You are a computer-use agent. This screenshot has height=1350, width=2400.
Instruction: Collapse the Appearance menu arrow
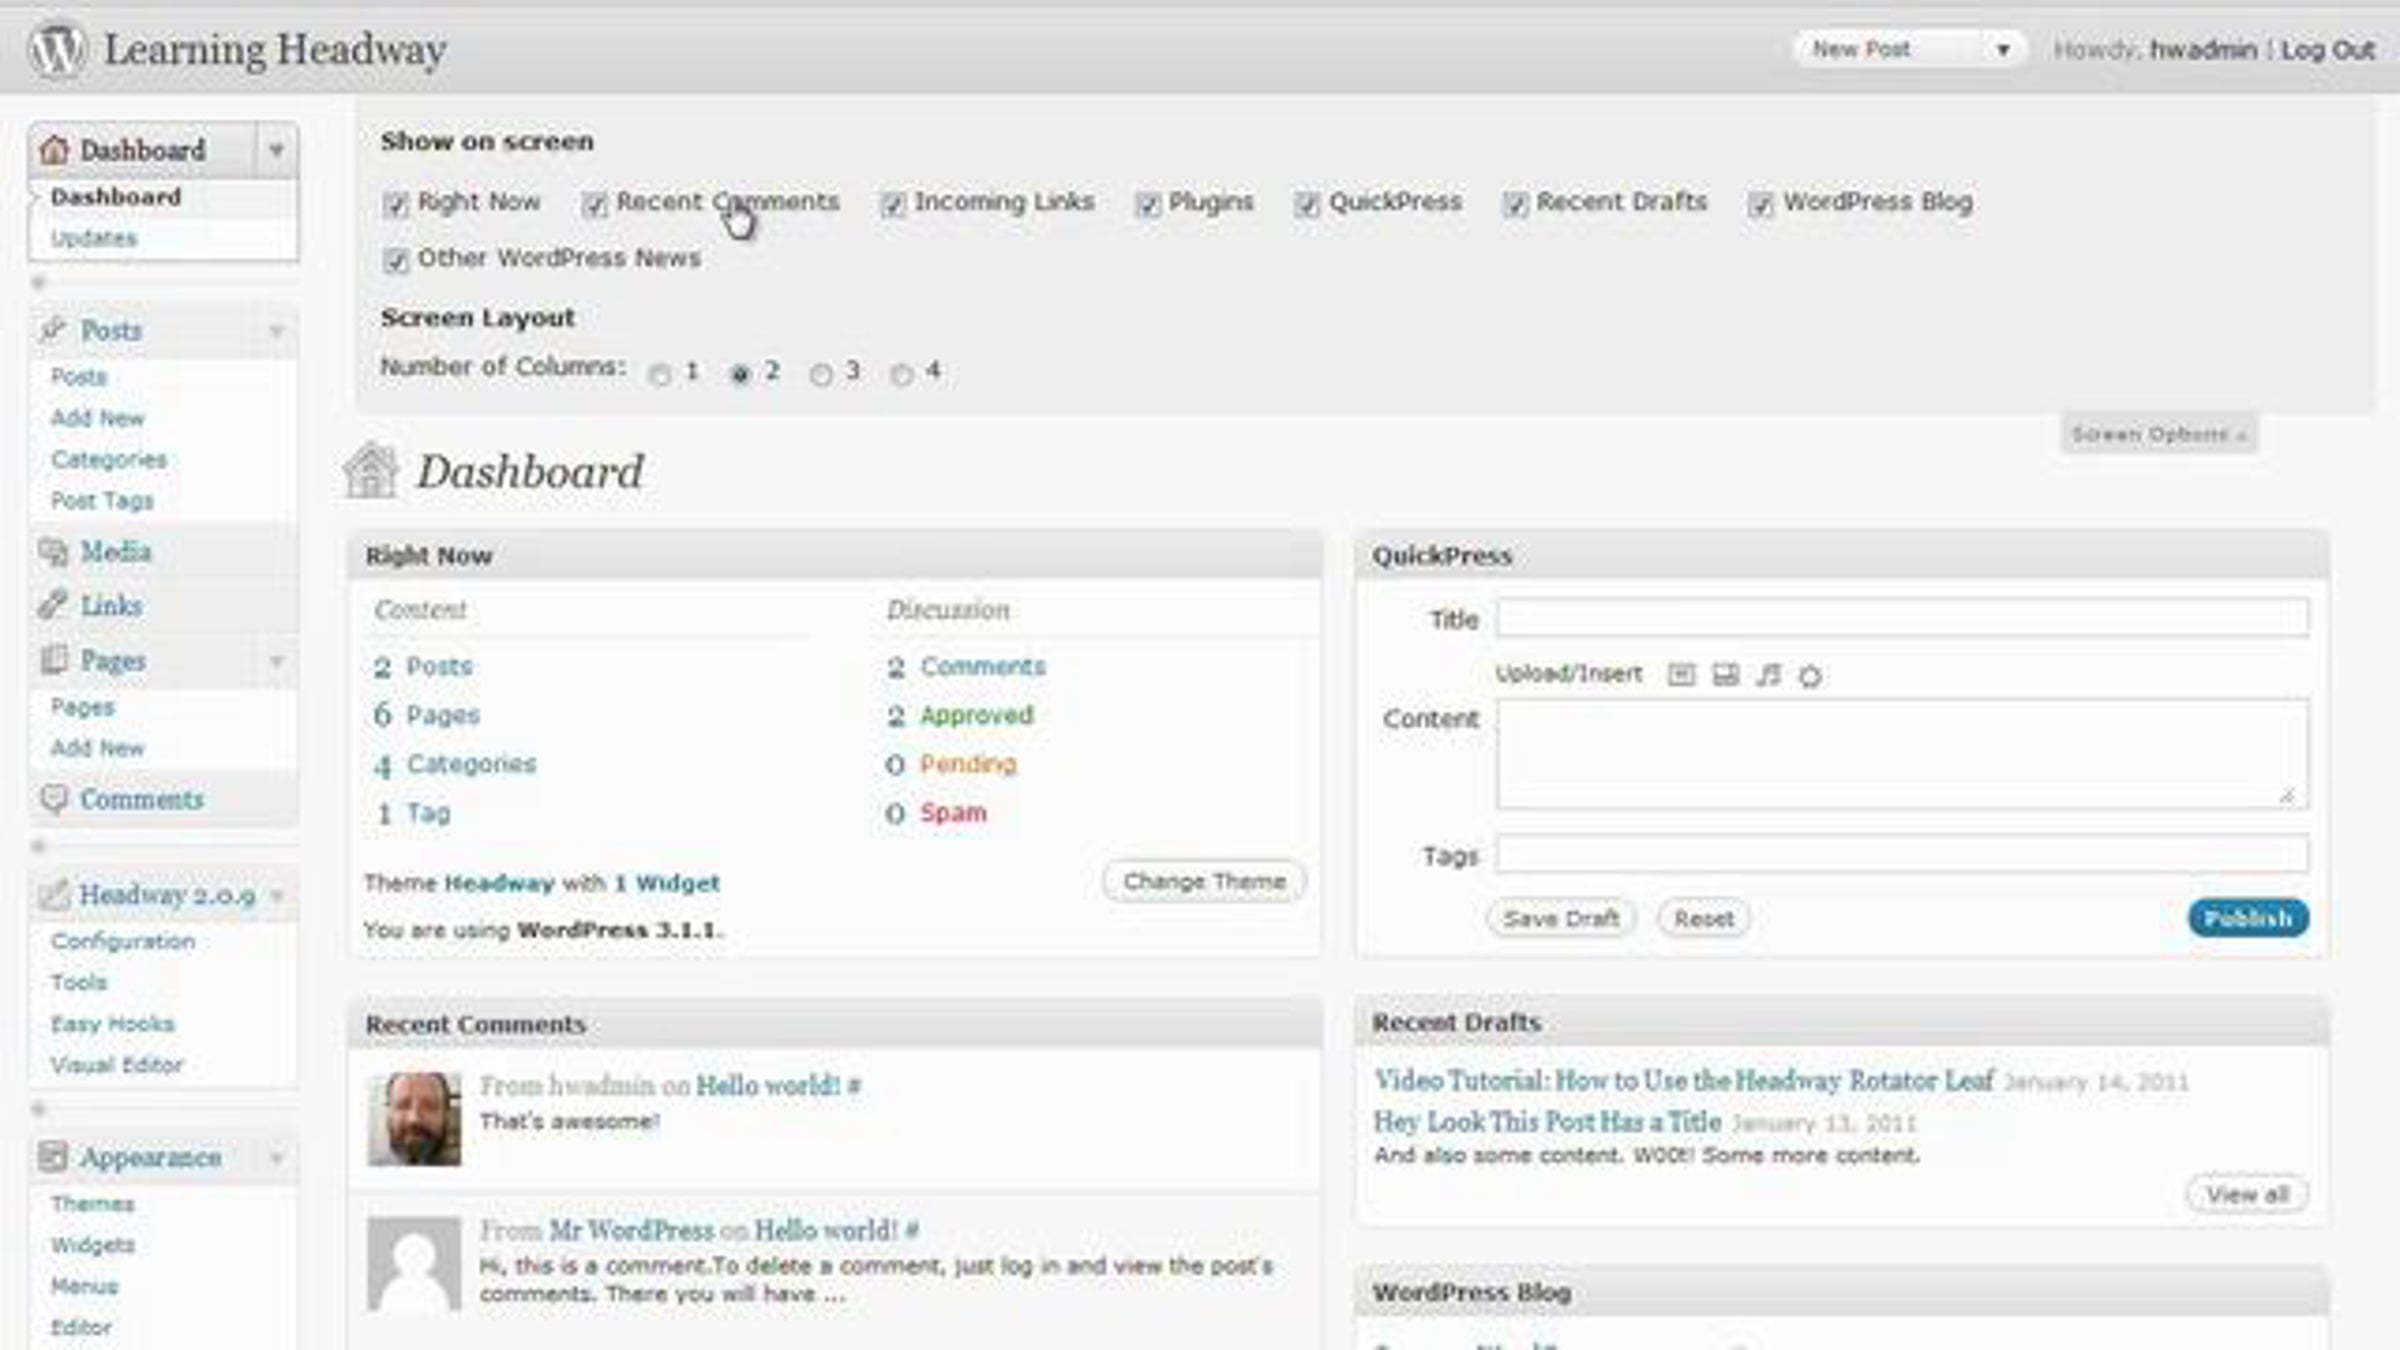[277, 1158]
